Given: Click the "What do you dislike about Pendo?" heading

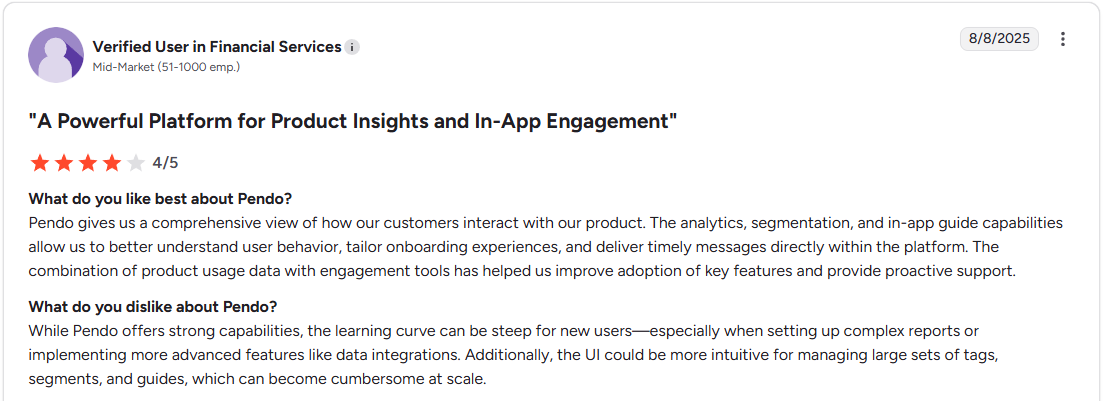Looking at the screenshot, I should pos(151,306).
